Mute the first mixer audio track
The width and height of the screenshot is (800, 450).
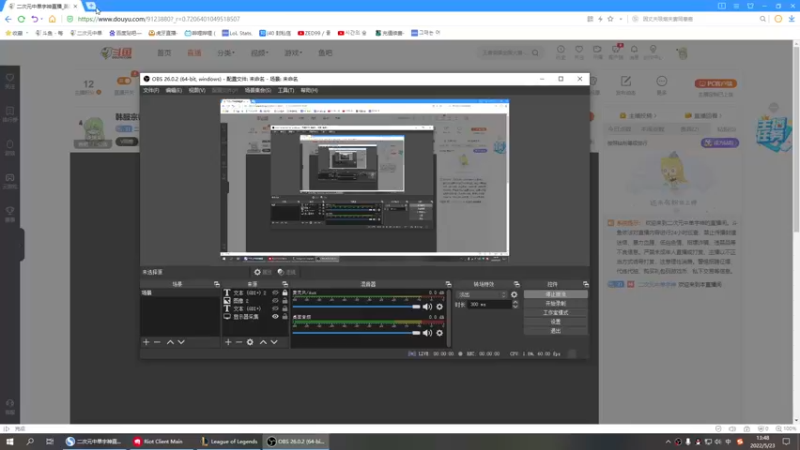coord(427,307)
